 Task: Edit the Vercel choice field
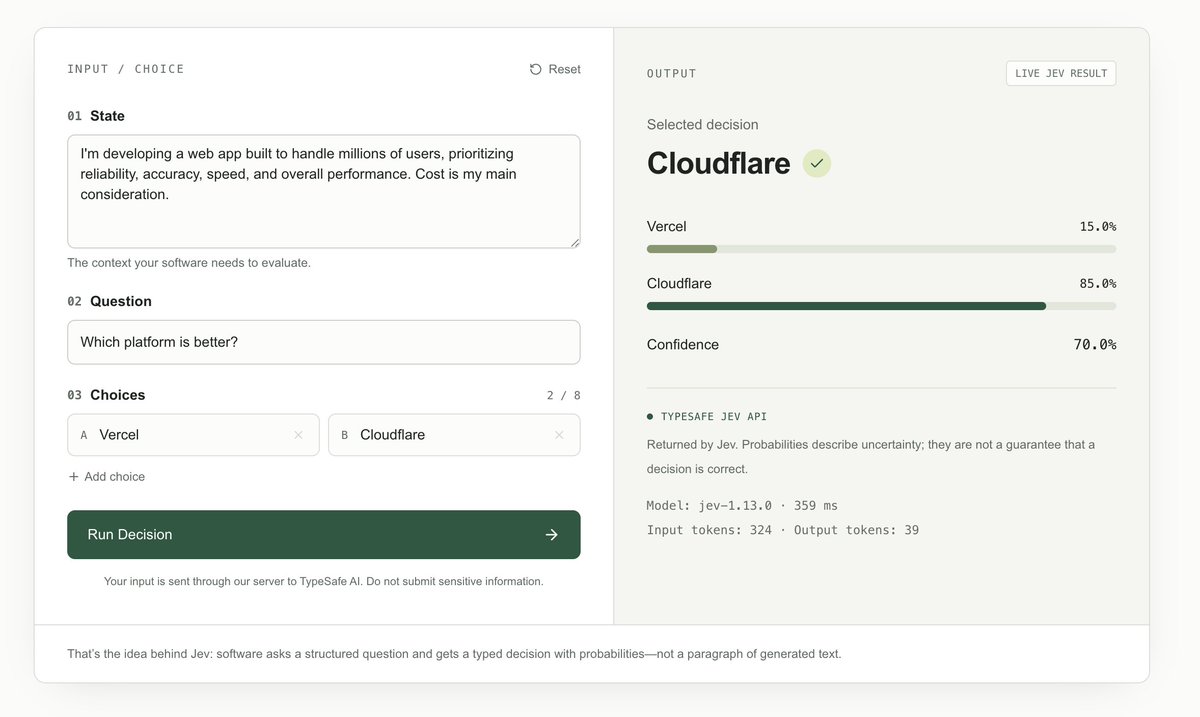coord(194,435)
